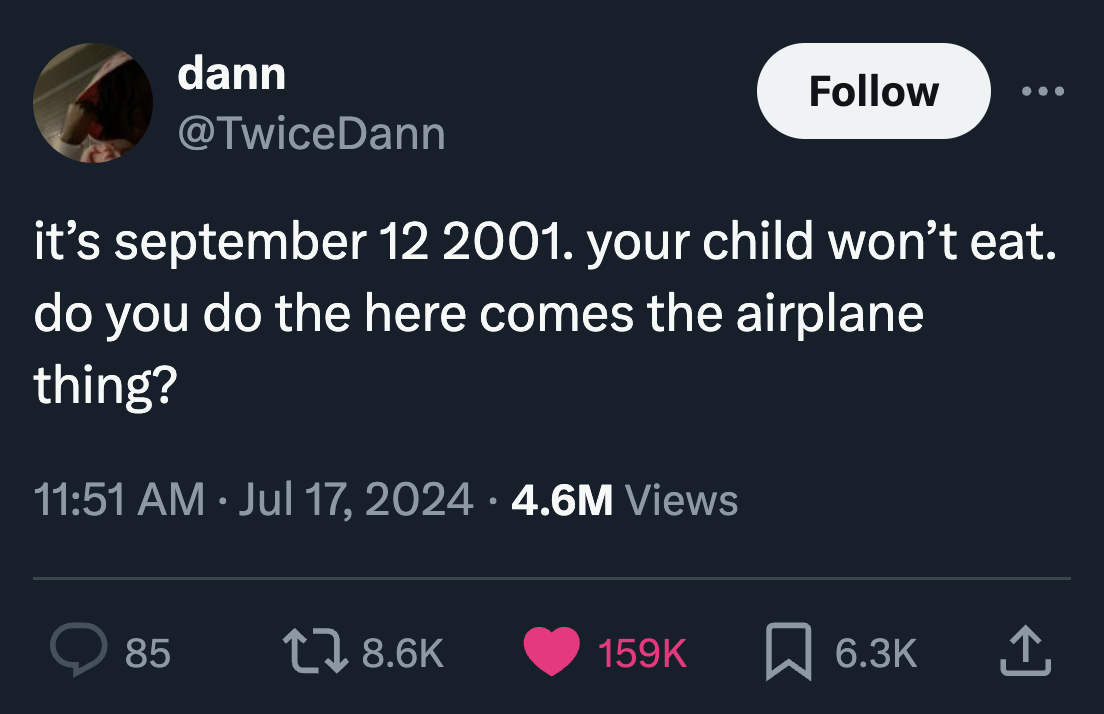Visit the @TwiceDann handle link
1104x714 pixels.
311,133
